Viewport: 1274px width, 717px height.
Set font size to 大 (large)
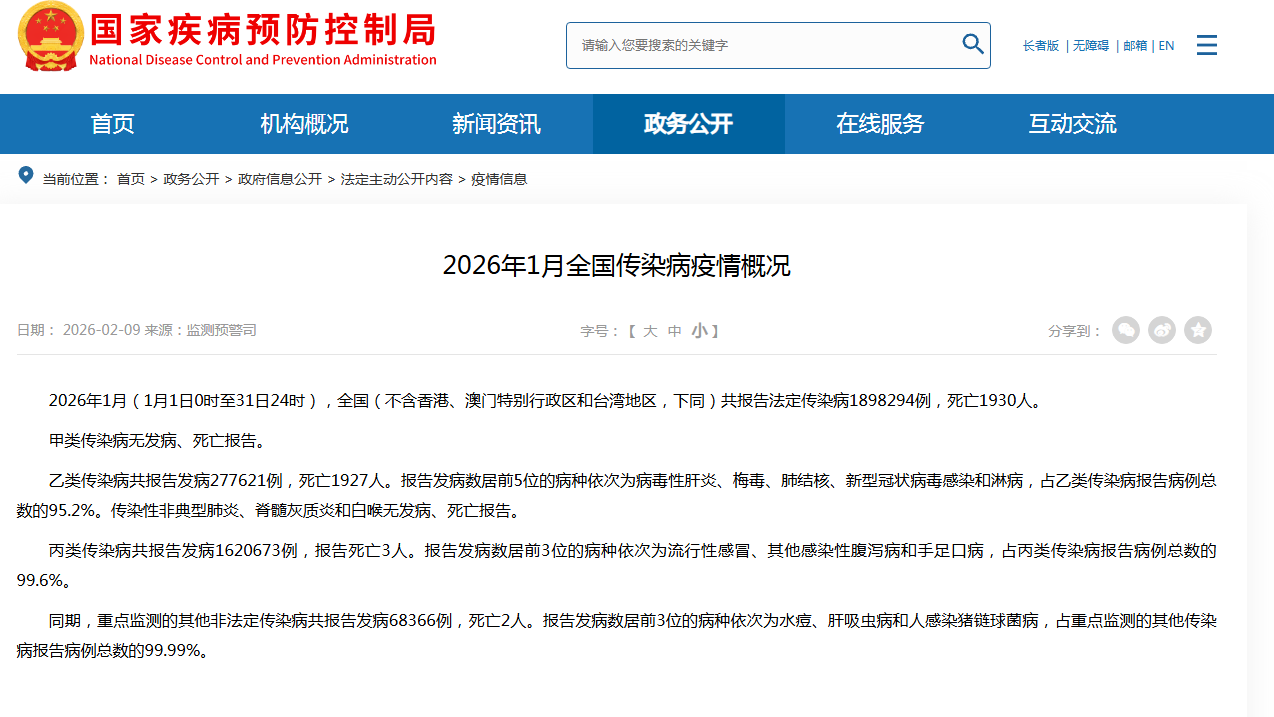pyautogui.click(x=650, y=331)
